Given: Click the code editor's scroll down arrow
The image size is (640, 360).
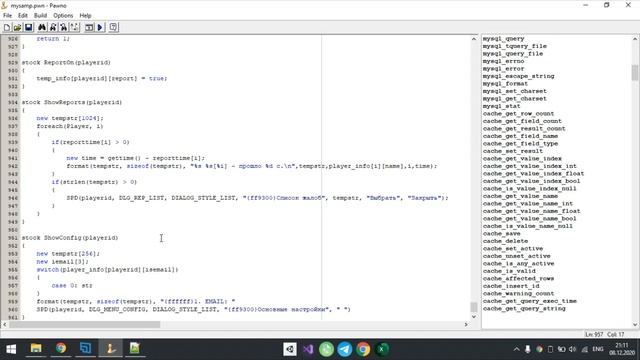Looking at the screenshot, I should (x=474, y=316).
